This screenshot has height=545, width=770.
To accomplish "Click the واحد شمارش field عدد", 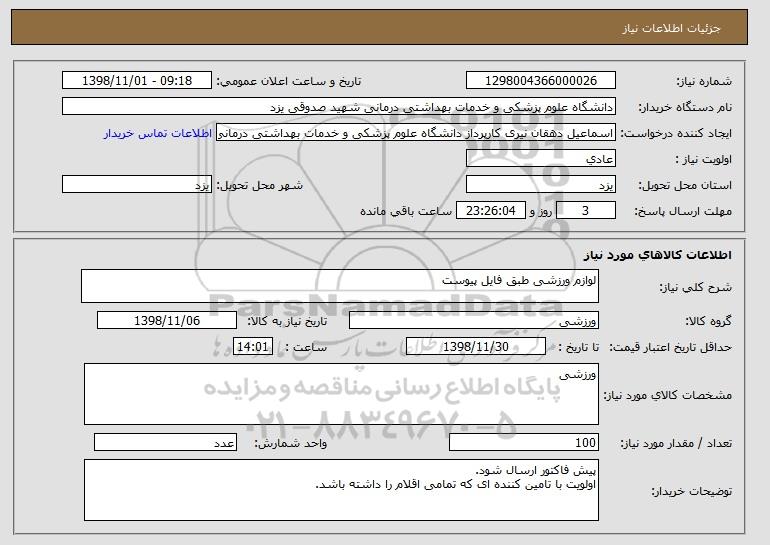I will pyautogui.click(x=165, y=442).
